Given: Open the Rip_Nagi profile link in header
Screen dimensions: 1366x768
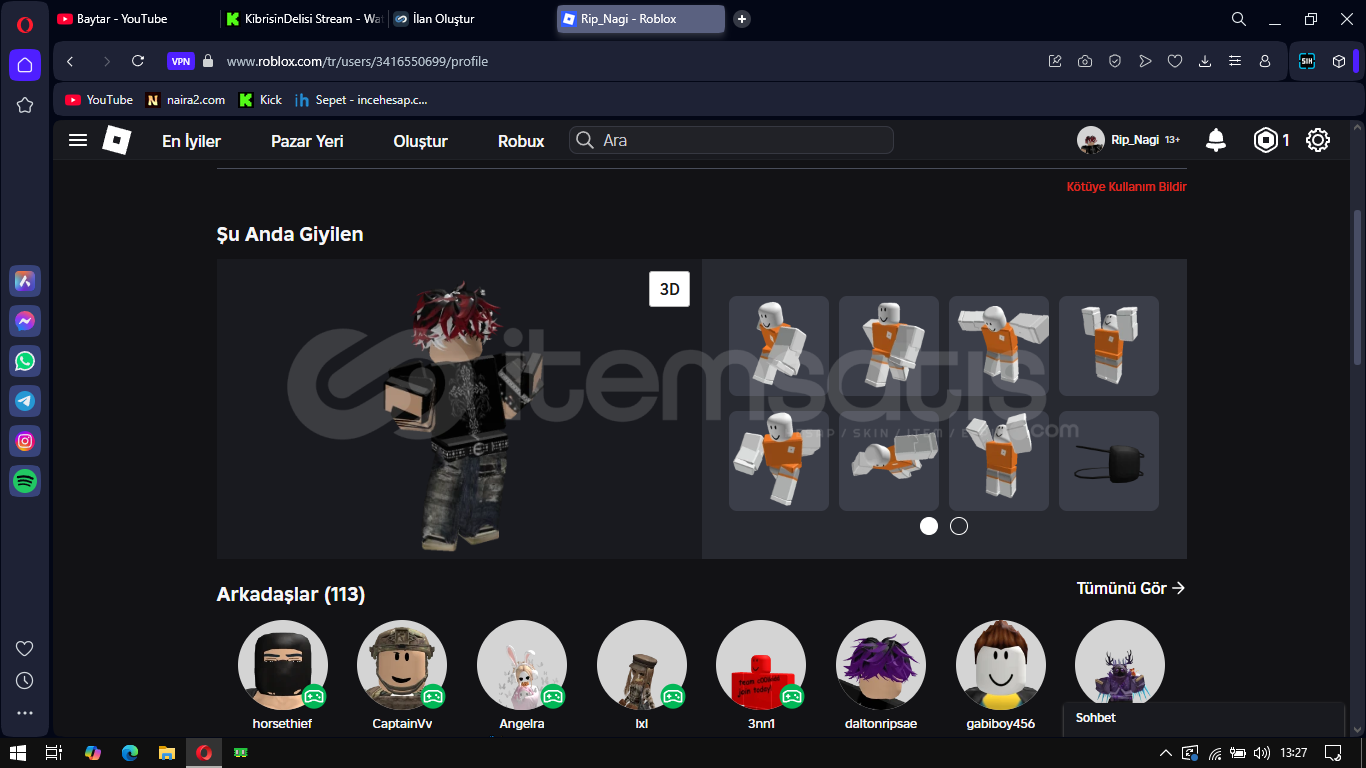Looking at the screenshot, I should 1129,140.
